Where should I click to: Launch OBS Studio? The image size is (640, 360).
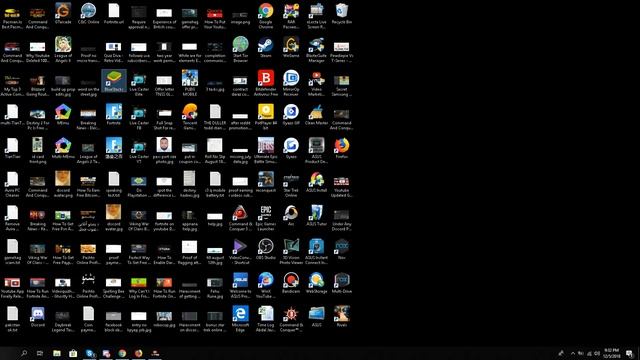[x=266, y=249]
